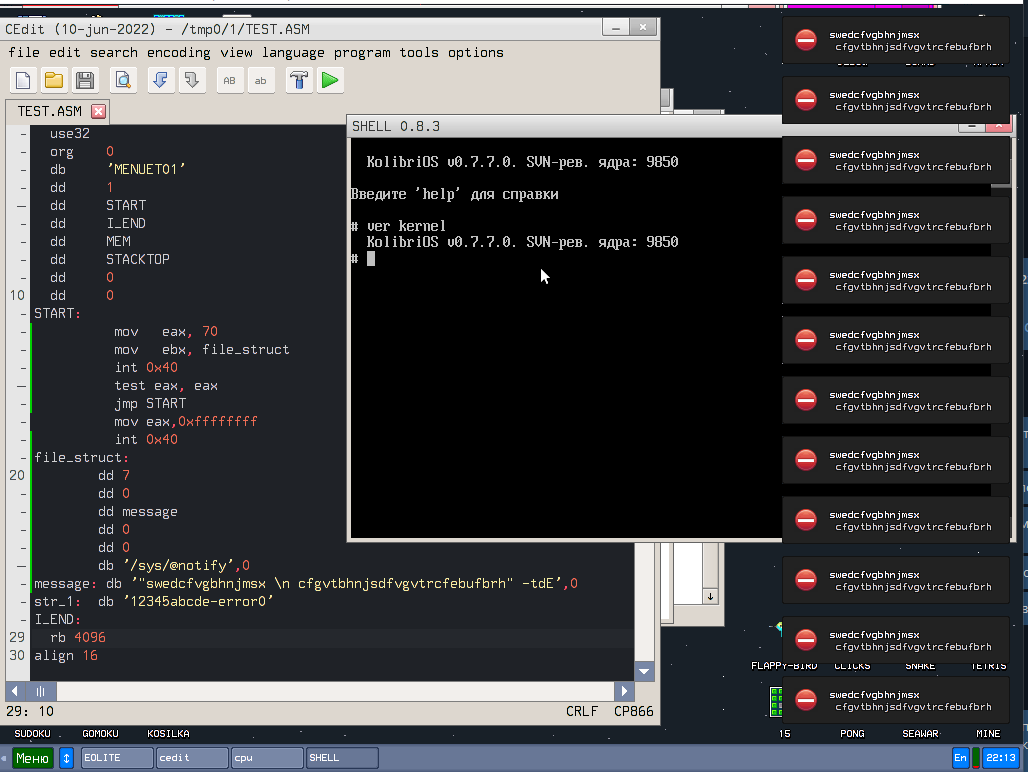Open a file using the folder icon
Viewport: 1028px width, 772px height.
click(54, 80)
